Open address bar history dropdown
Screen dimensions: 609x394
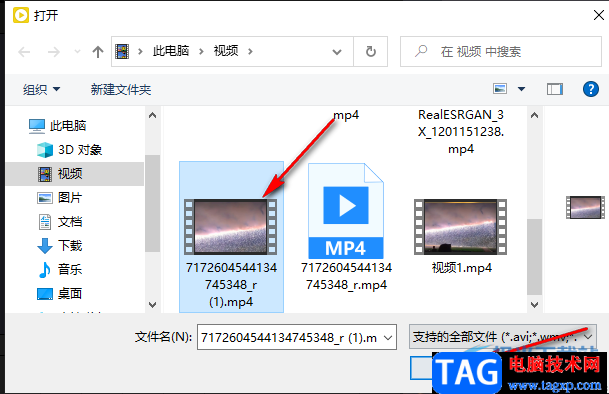[x=337, y=52]
